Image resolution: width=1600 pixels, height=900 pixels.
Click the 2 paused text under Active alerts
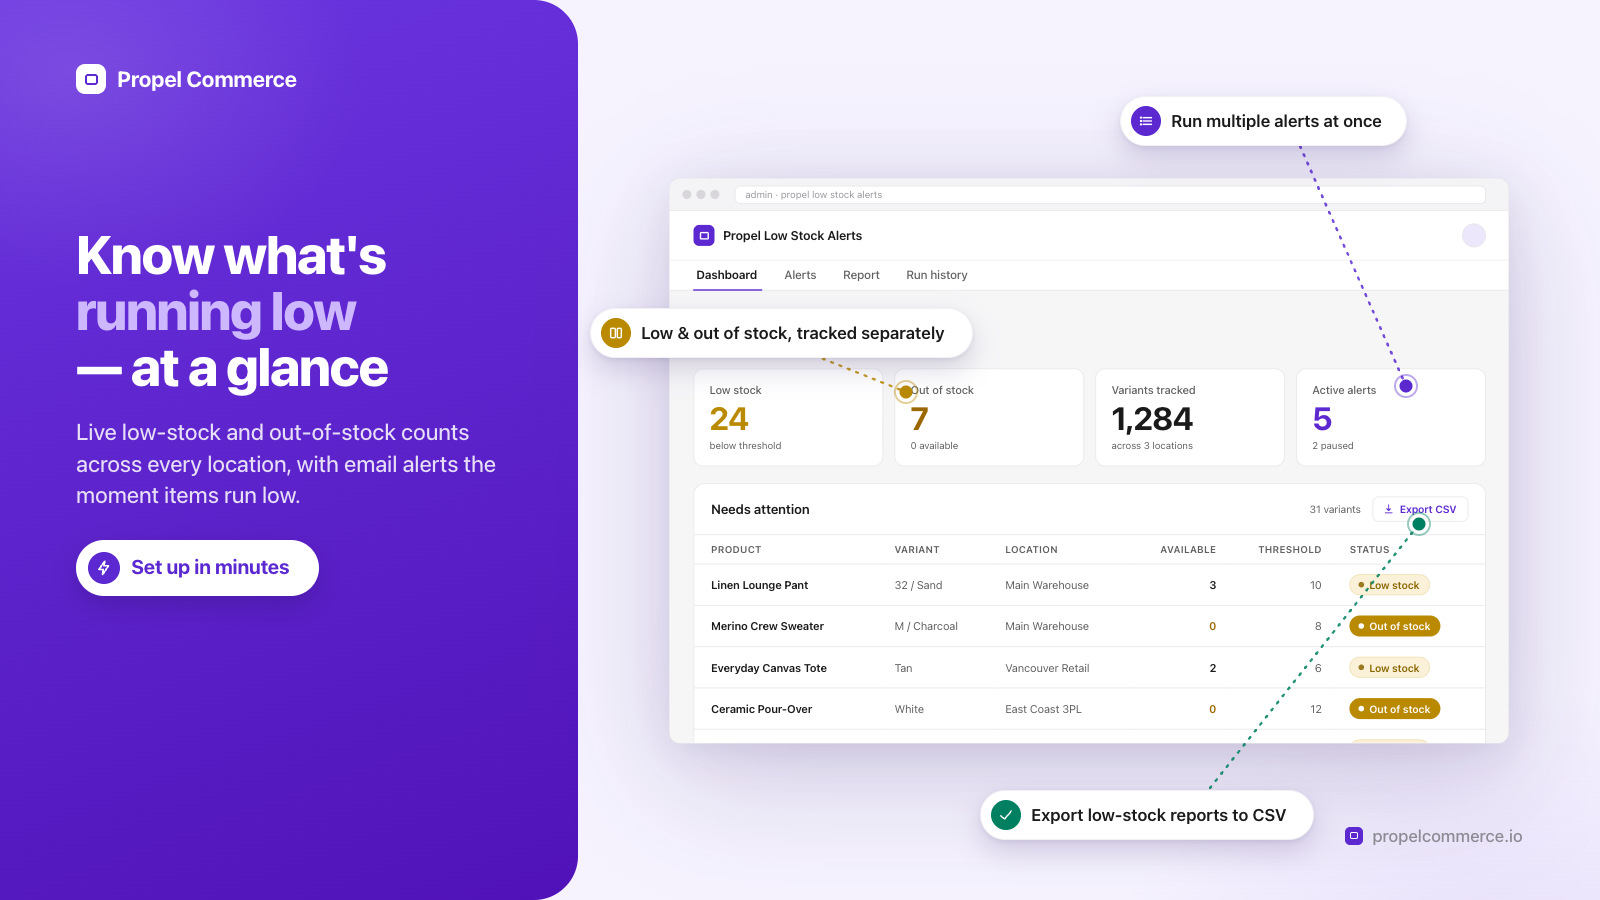pyautogui.click(x=1333, y=446)
